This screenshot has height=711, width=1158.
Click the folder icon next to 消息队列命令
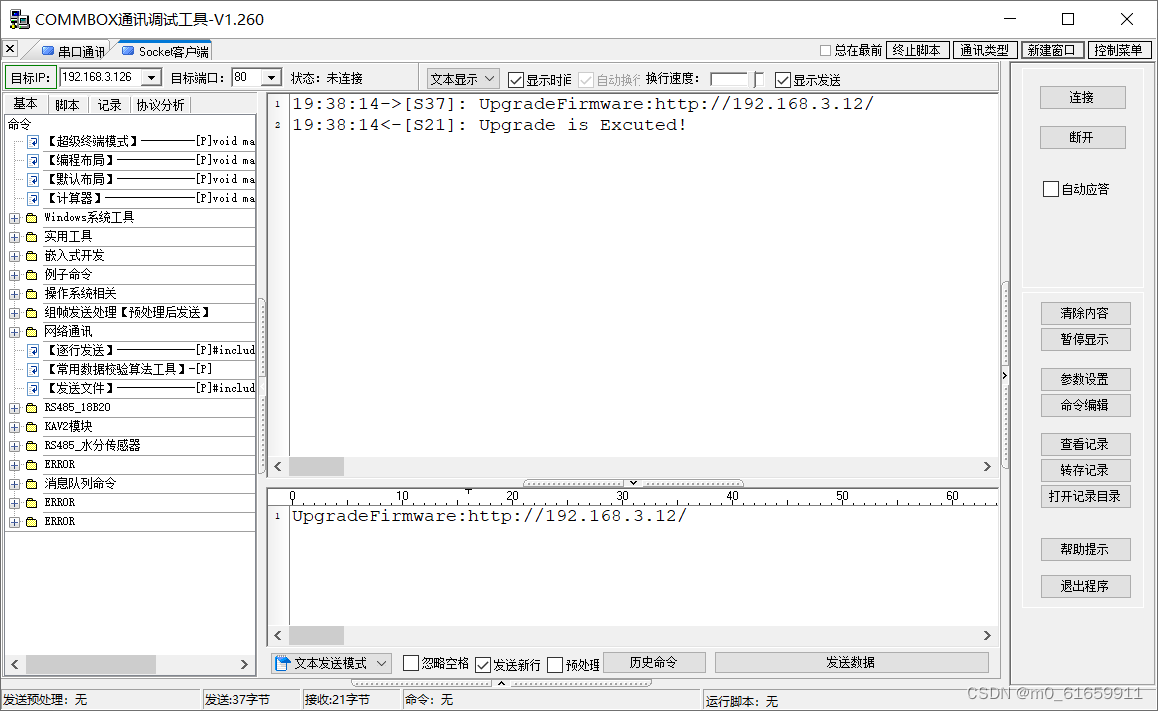pos(32,482)
